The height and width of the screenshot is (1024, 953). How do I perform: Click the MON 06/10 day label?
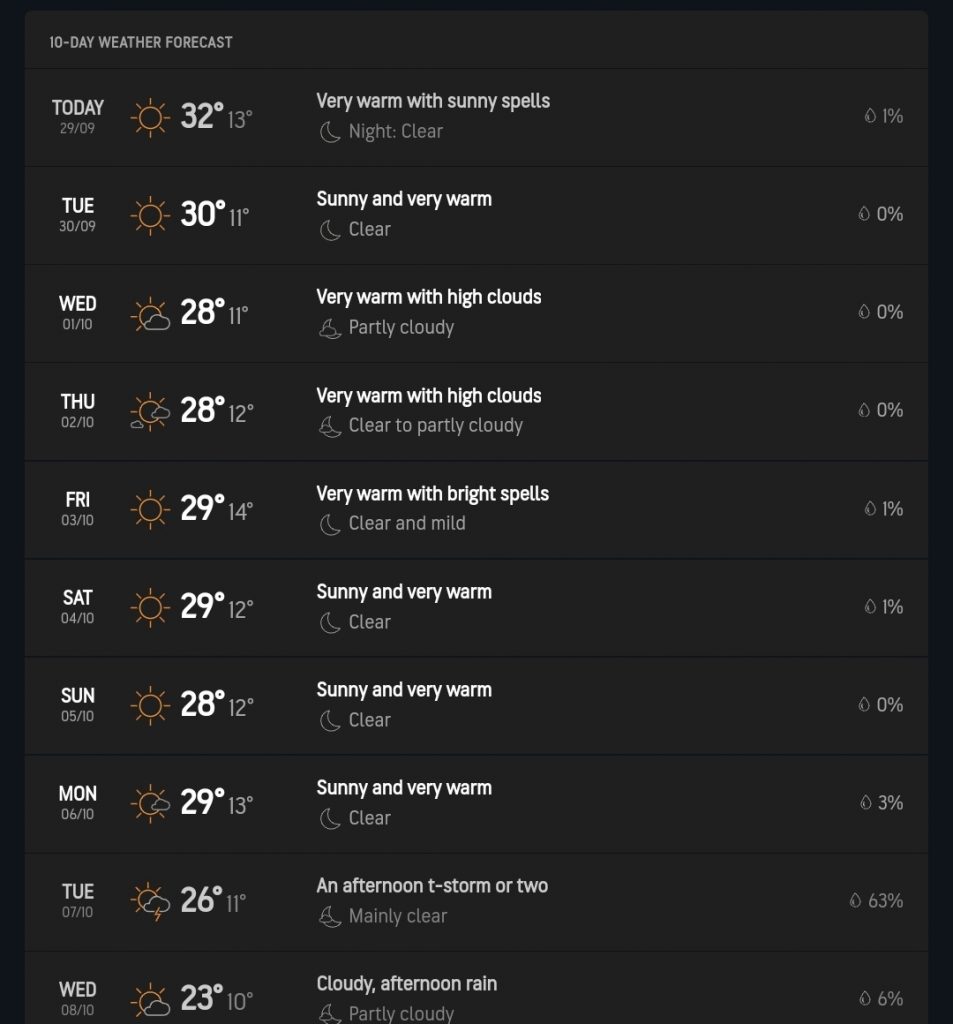click(78, 802)
